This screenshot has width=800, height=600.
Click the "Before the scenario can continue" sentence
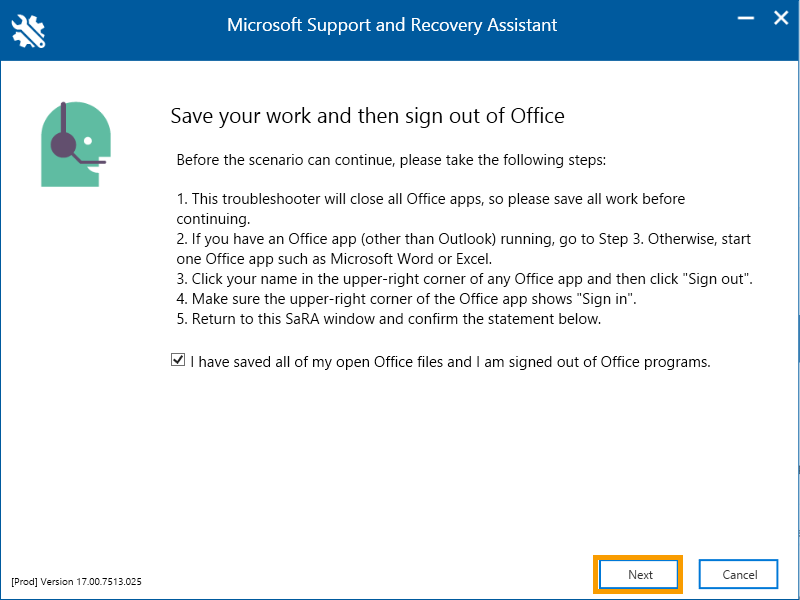(x=391, y=160)
